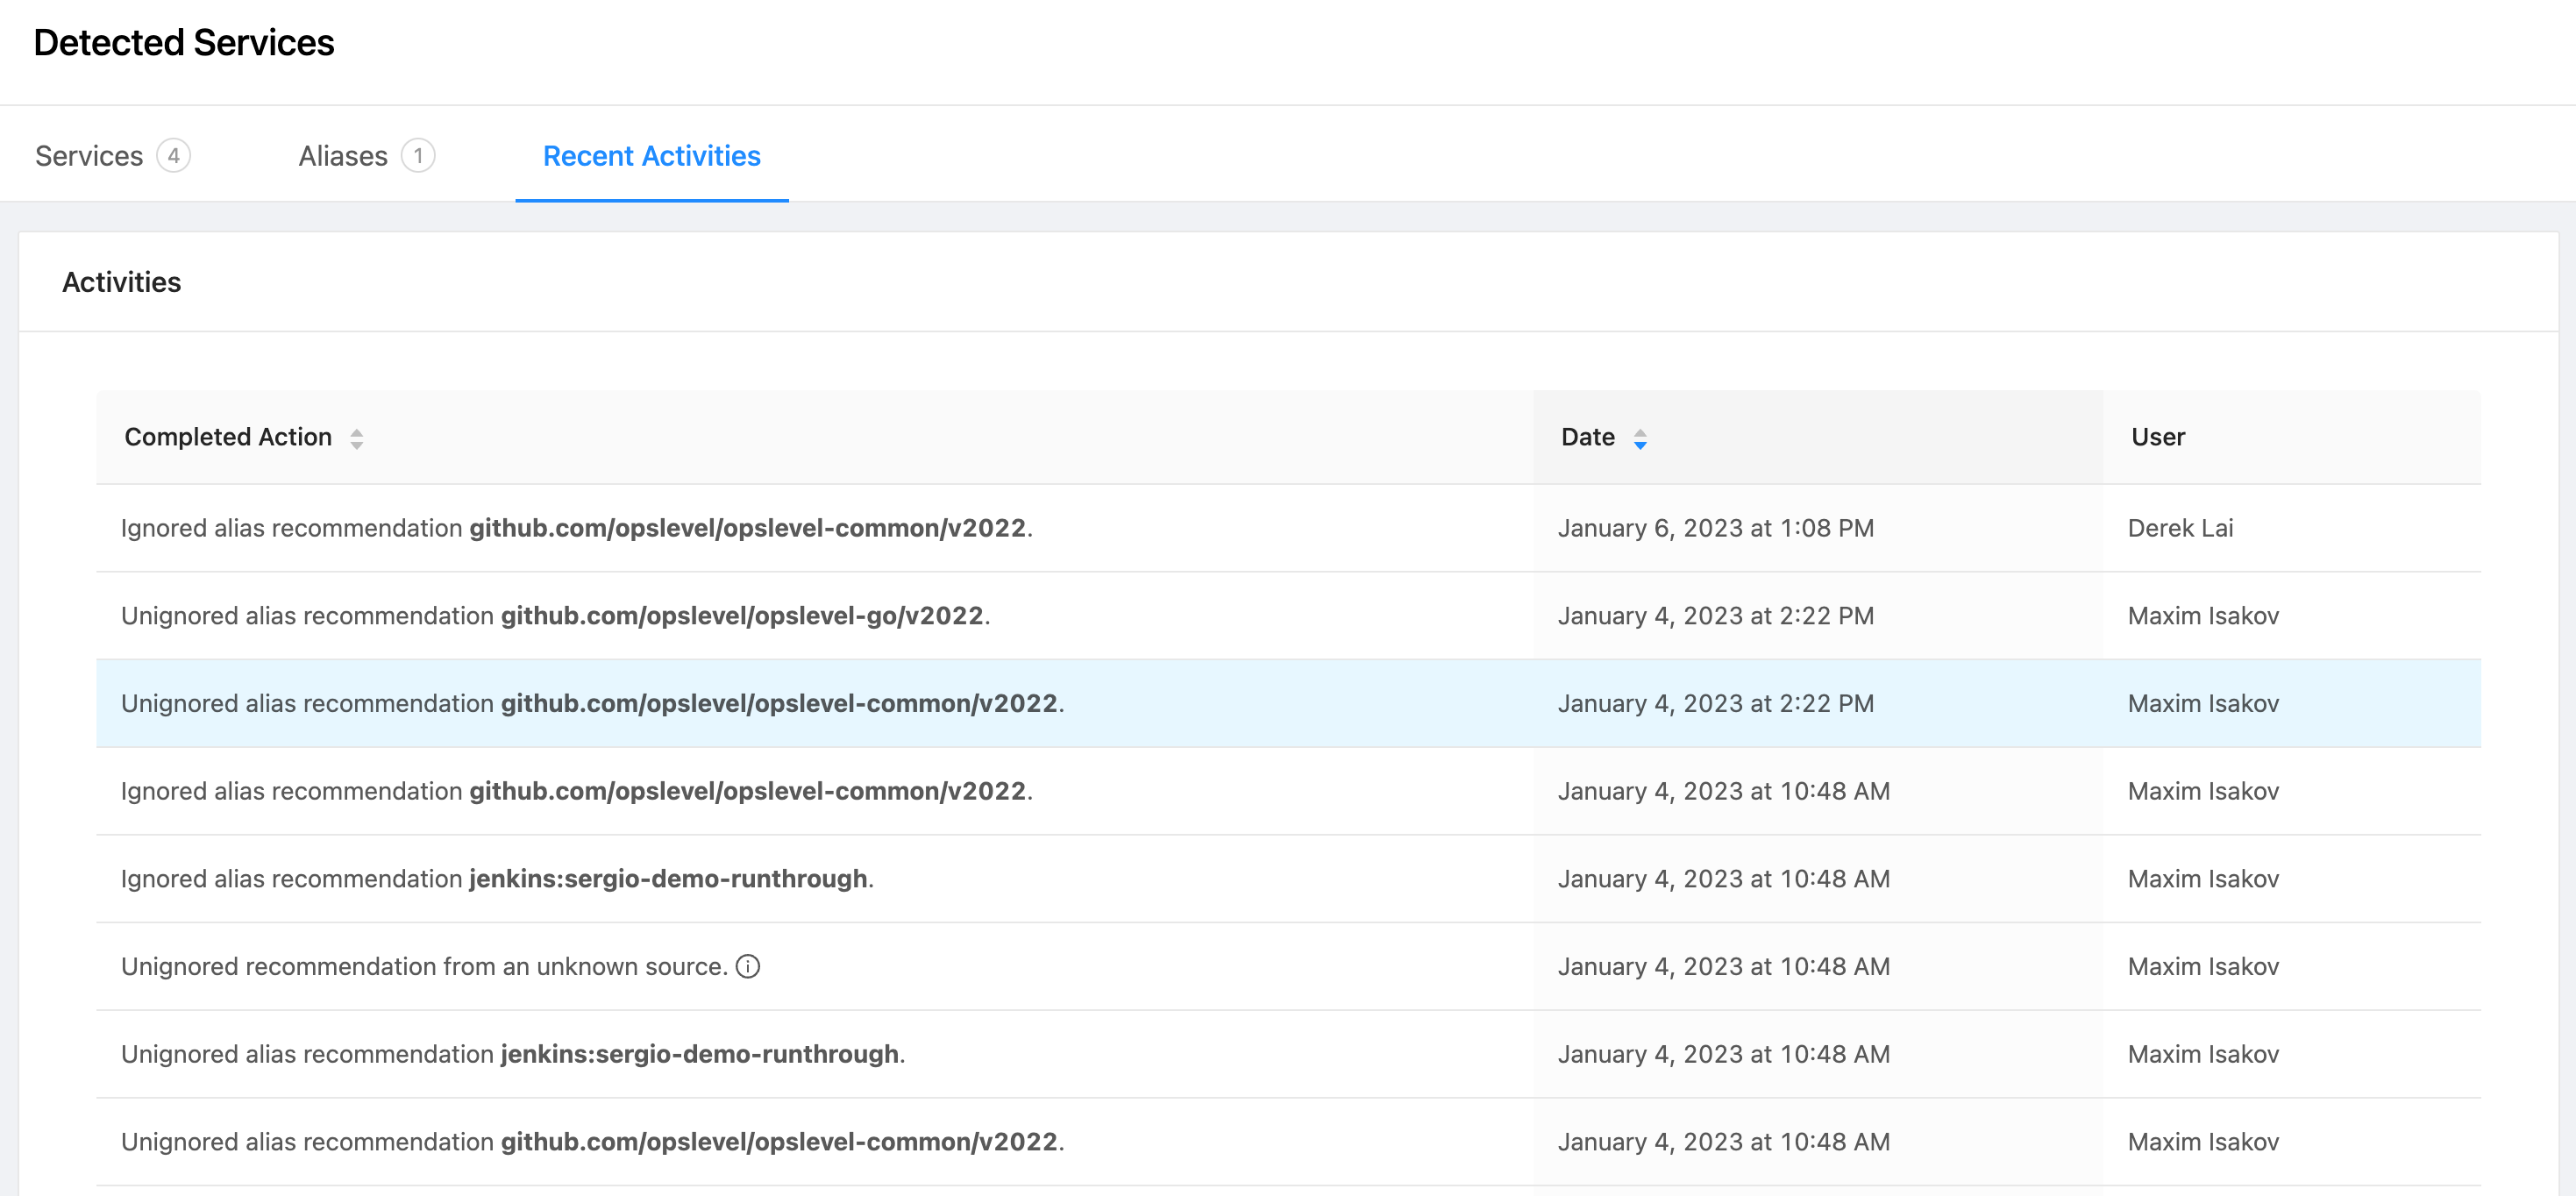Select the Recent Activities tab
Viewport: 2576px width, 1196px height.
tap(651, 156)
